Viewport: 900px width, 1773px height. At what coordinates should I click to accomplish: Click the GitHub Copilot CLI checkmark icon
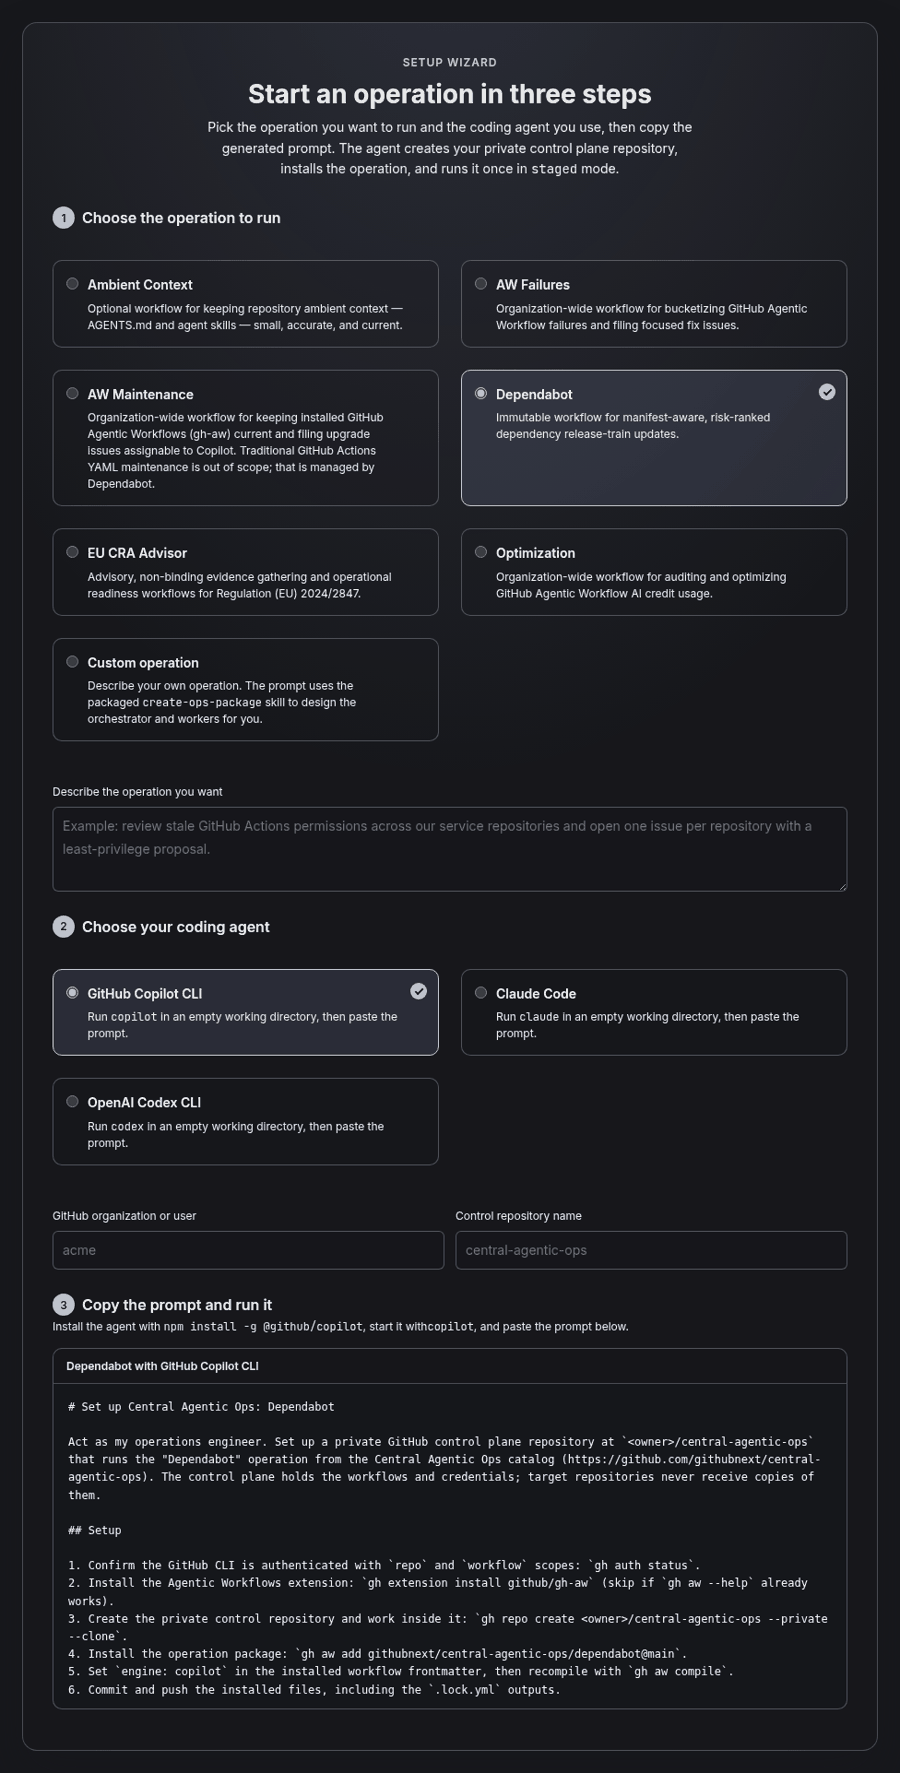pos(419,991)
